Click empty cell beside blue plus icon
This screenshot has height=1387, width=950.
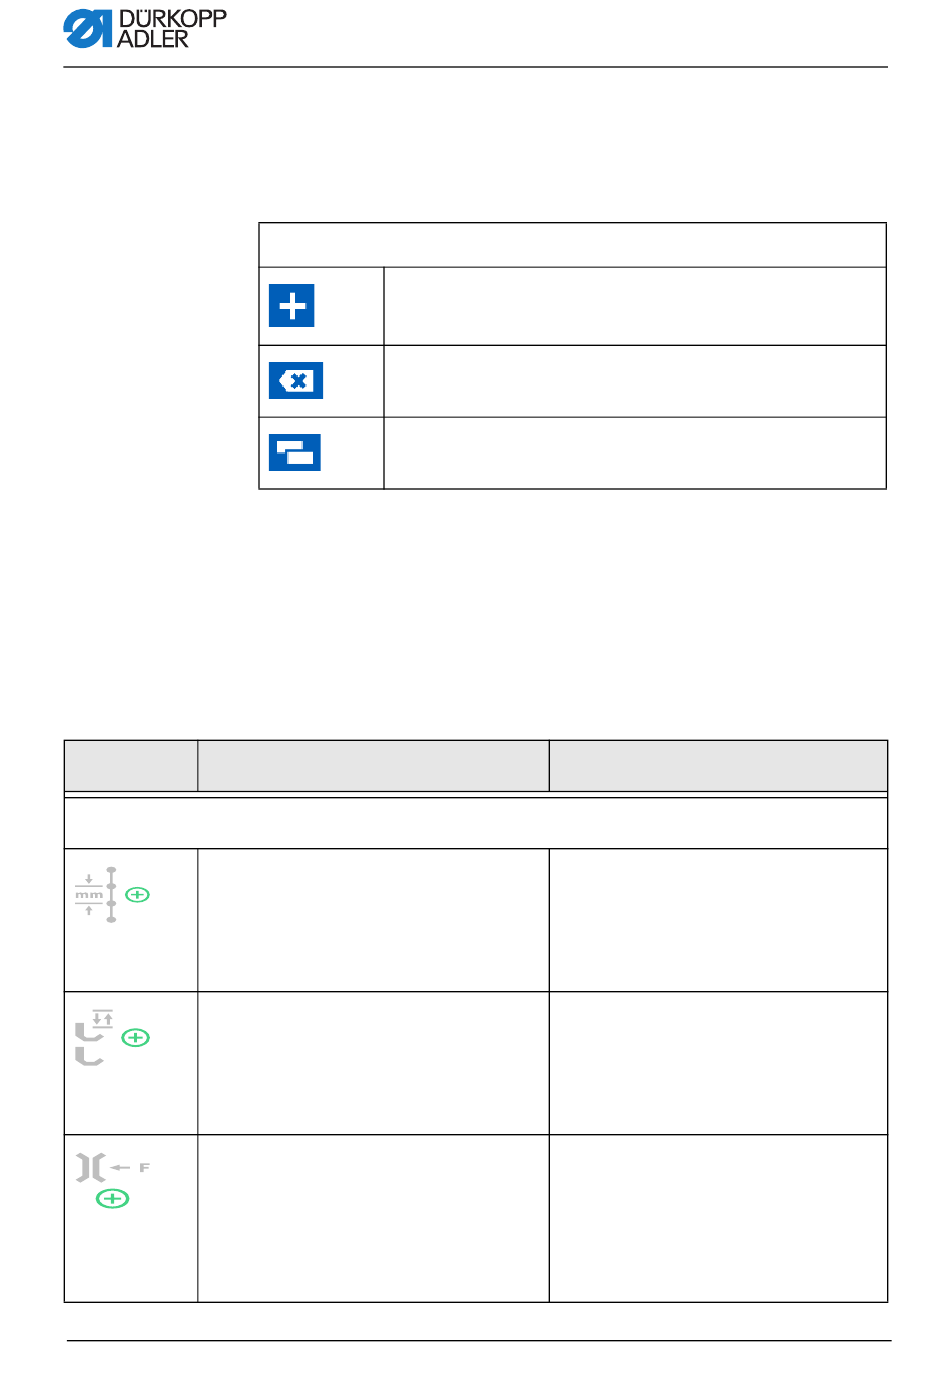(x=635, y=306)
